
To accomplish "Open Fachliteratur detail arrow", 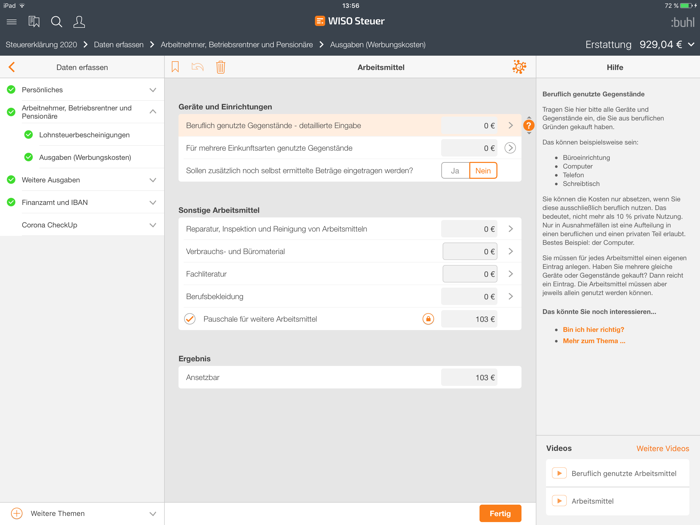I will pos(511,274).
